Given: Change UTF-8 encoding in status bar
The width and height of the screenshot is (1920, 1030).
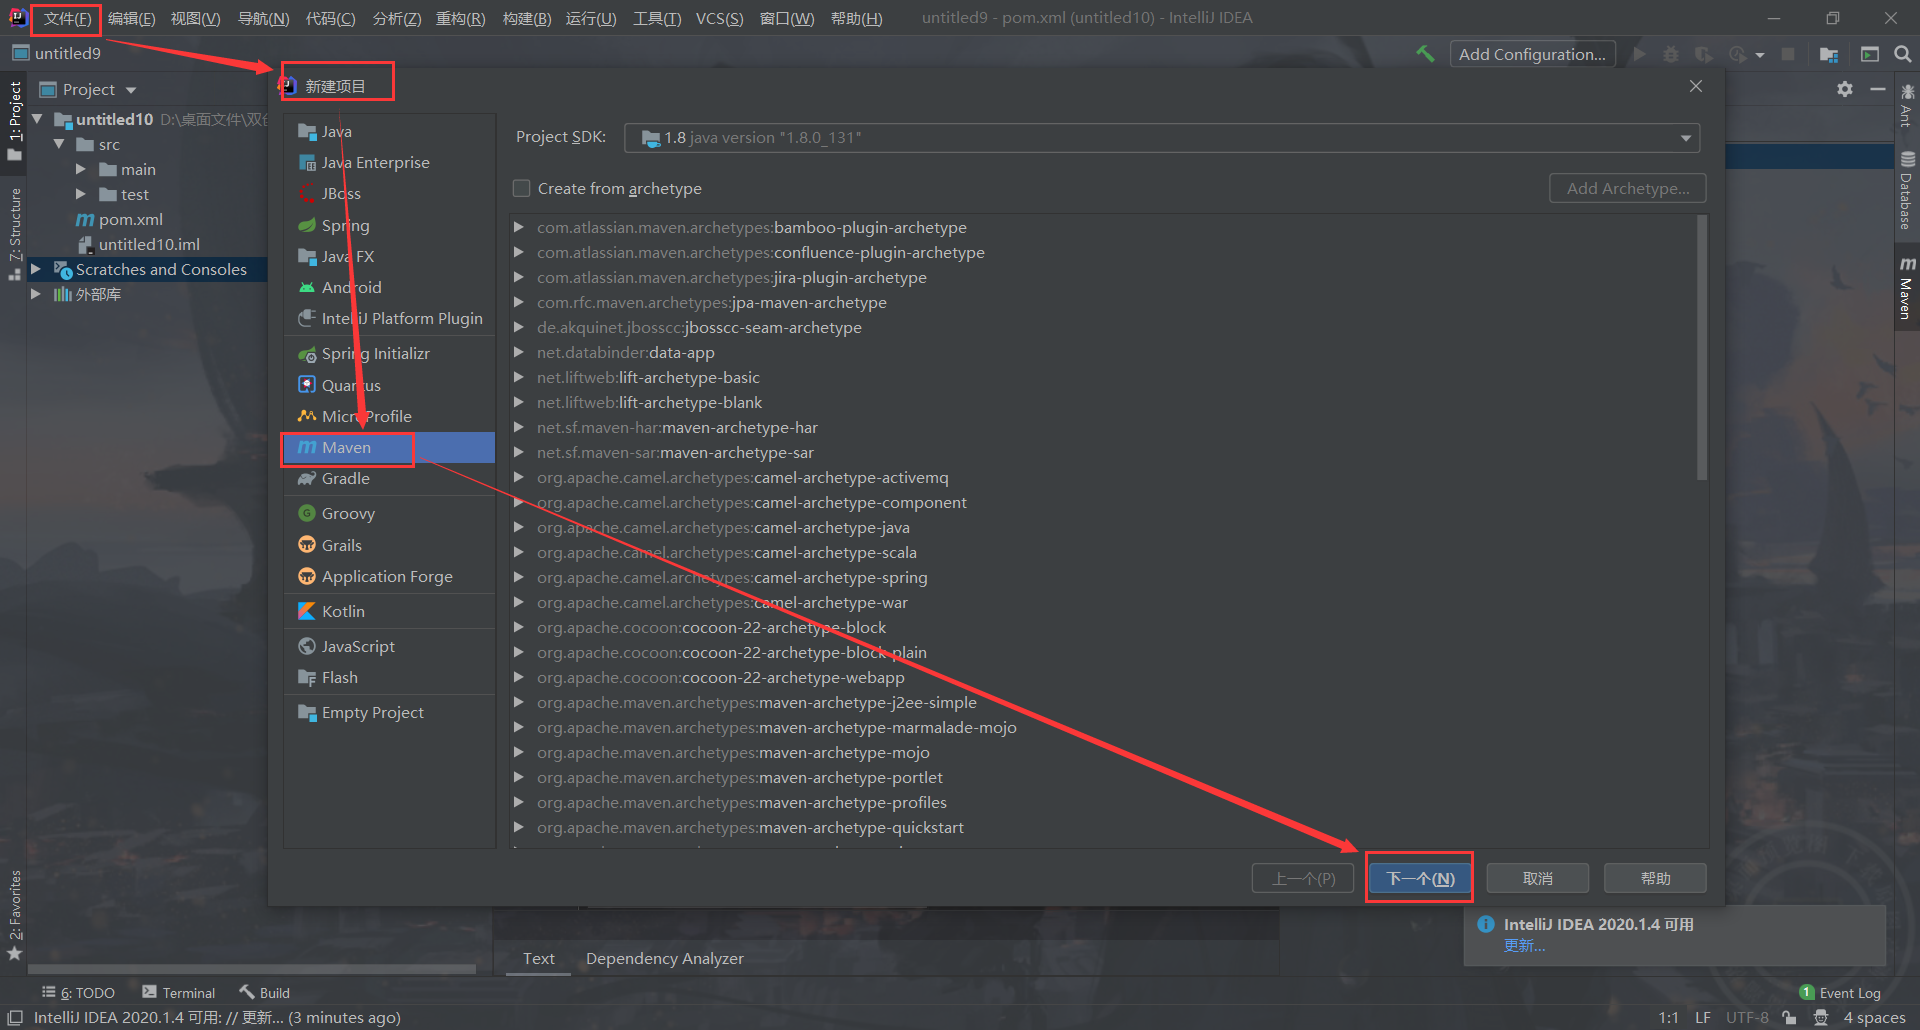Looking at the screenshot, I should 1747,1017.
